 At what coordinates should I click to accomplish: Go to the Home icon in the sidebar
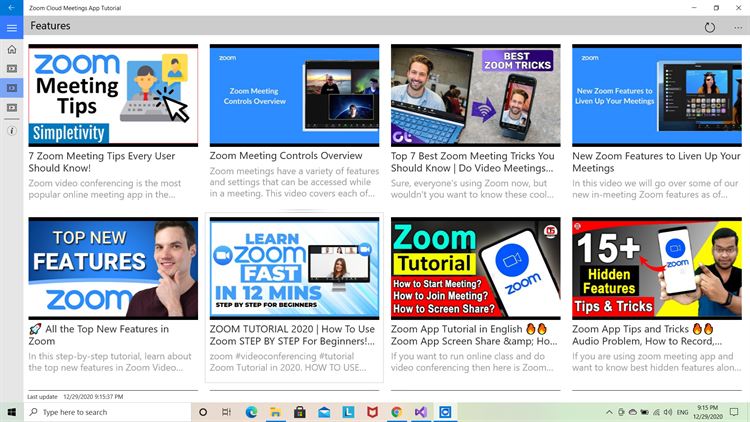click(11, 49)
